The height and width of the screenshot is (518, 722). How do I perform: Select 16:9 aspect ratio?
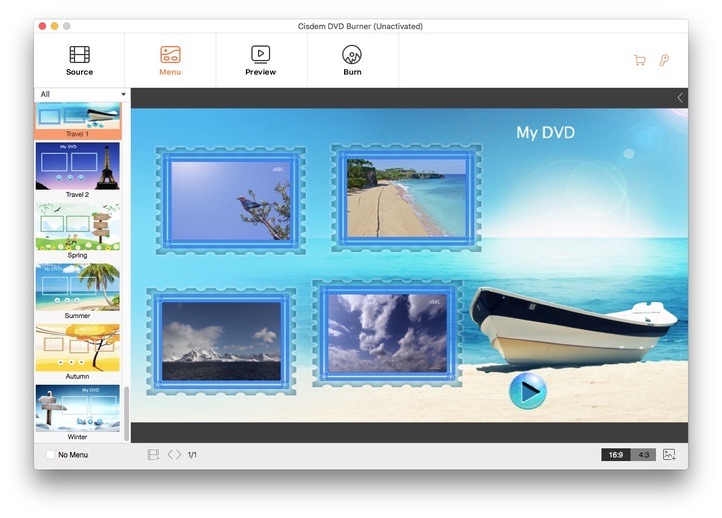[x=615, y=455]
